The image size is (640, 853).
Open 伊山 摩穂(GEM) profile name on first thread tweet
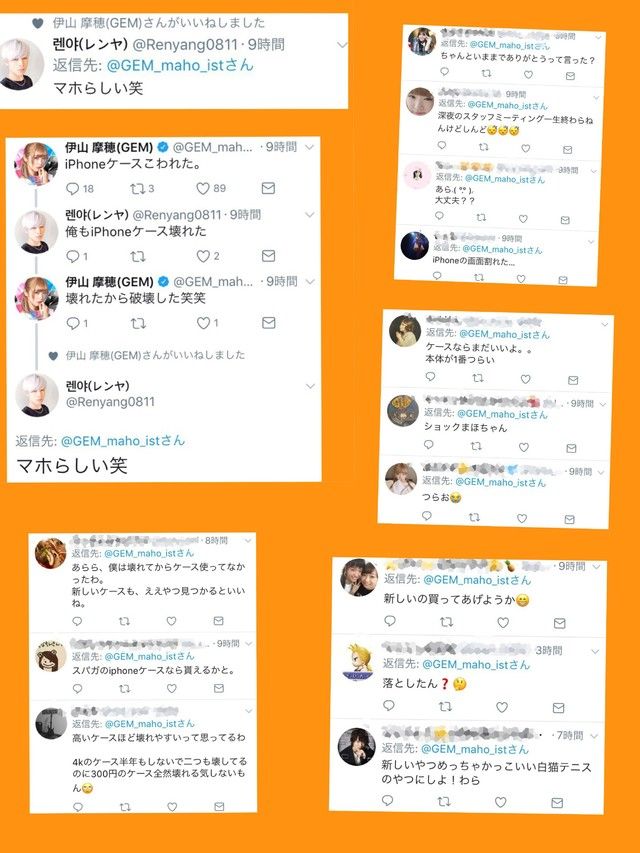click(109, 147)
